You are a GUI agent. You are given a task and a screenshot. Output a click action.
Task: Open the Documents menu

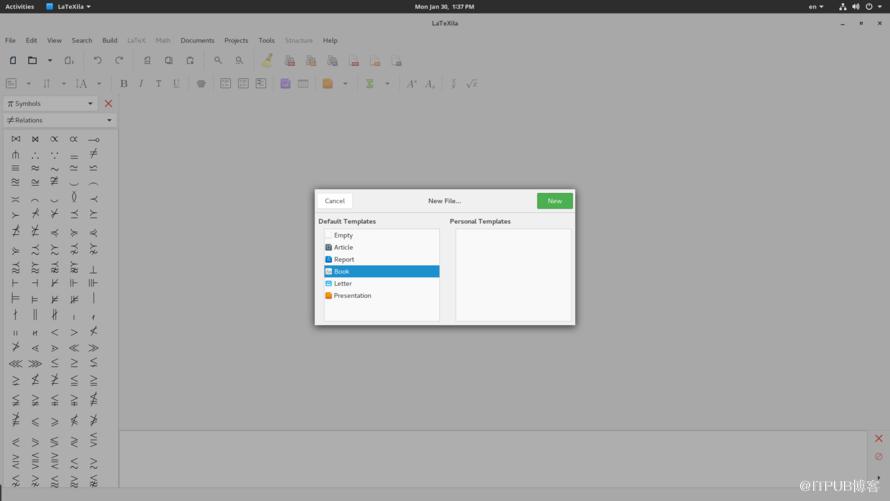[197, 40]
